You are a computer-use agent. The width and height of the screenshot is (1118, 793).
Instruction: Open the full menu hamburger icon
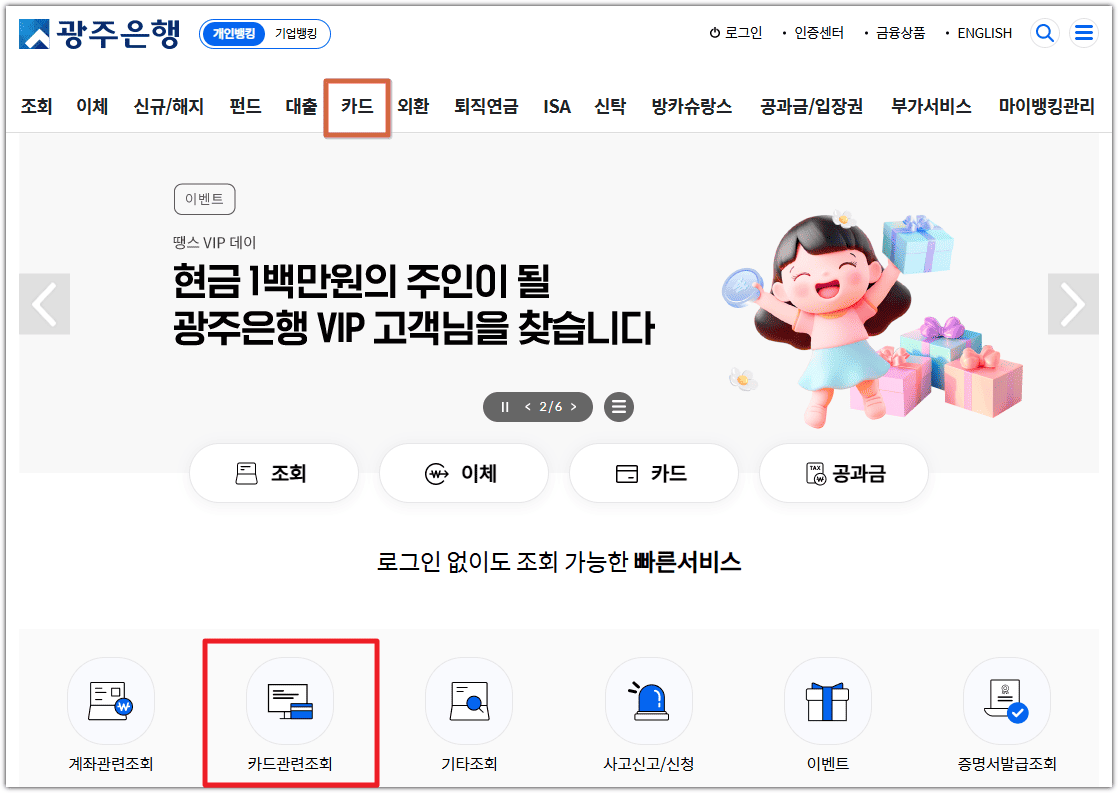pos(1084,33)
